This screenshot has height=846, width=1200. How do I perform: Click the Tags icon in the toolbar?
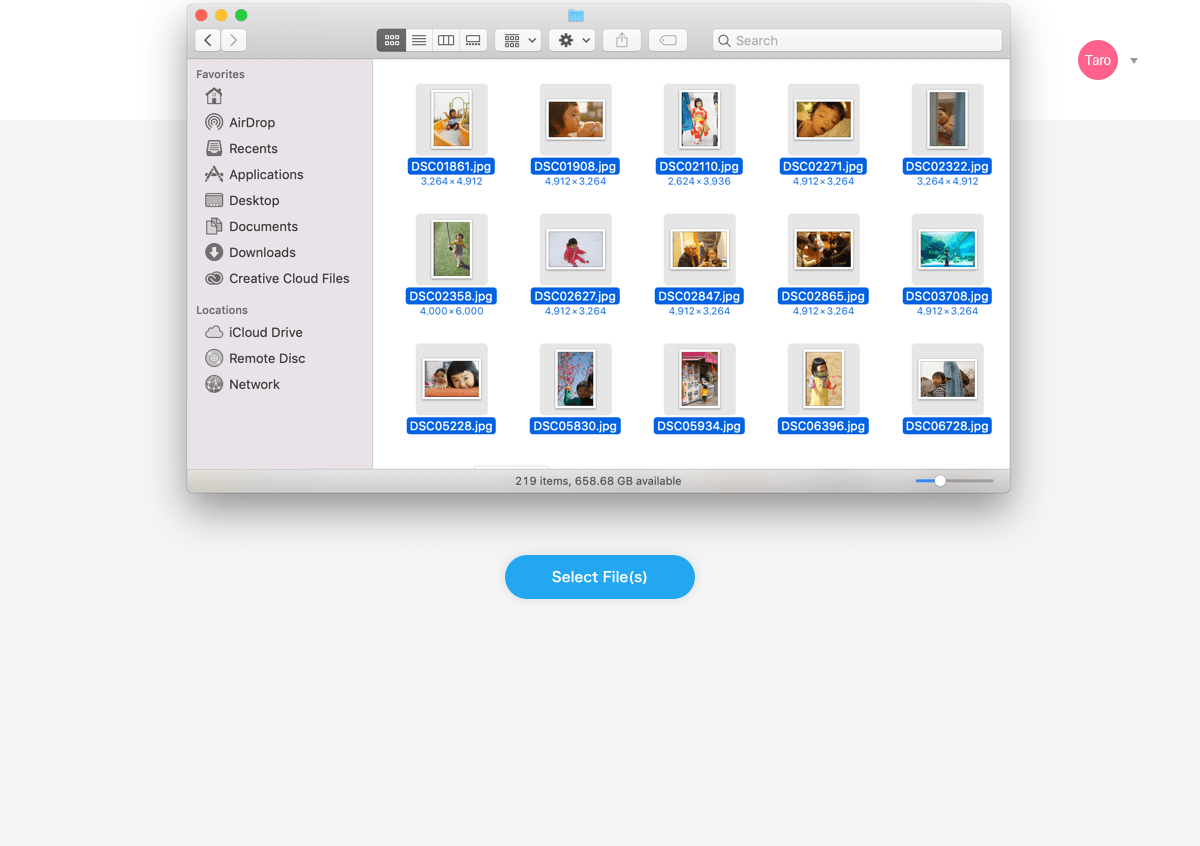coord(668,40)
